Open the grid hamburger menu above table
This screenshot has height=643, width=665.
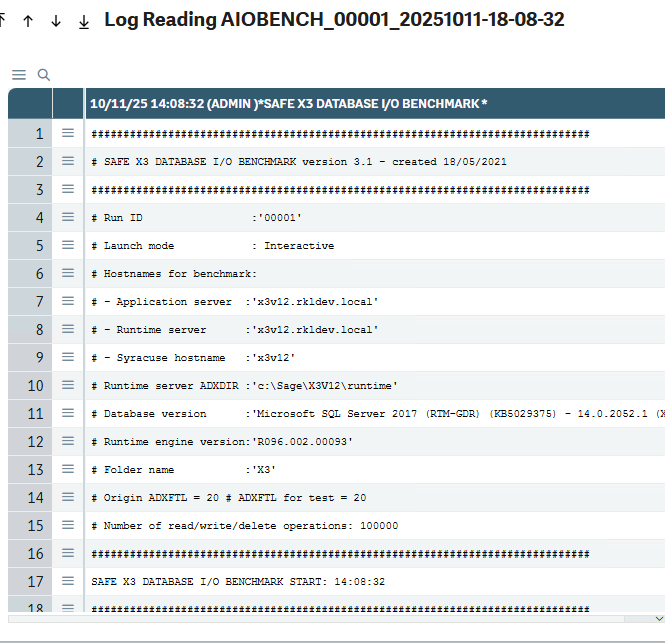point(19,75)
